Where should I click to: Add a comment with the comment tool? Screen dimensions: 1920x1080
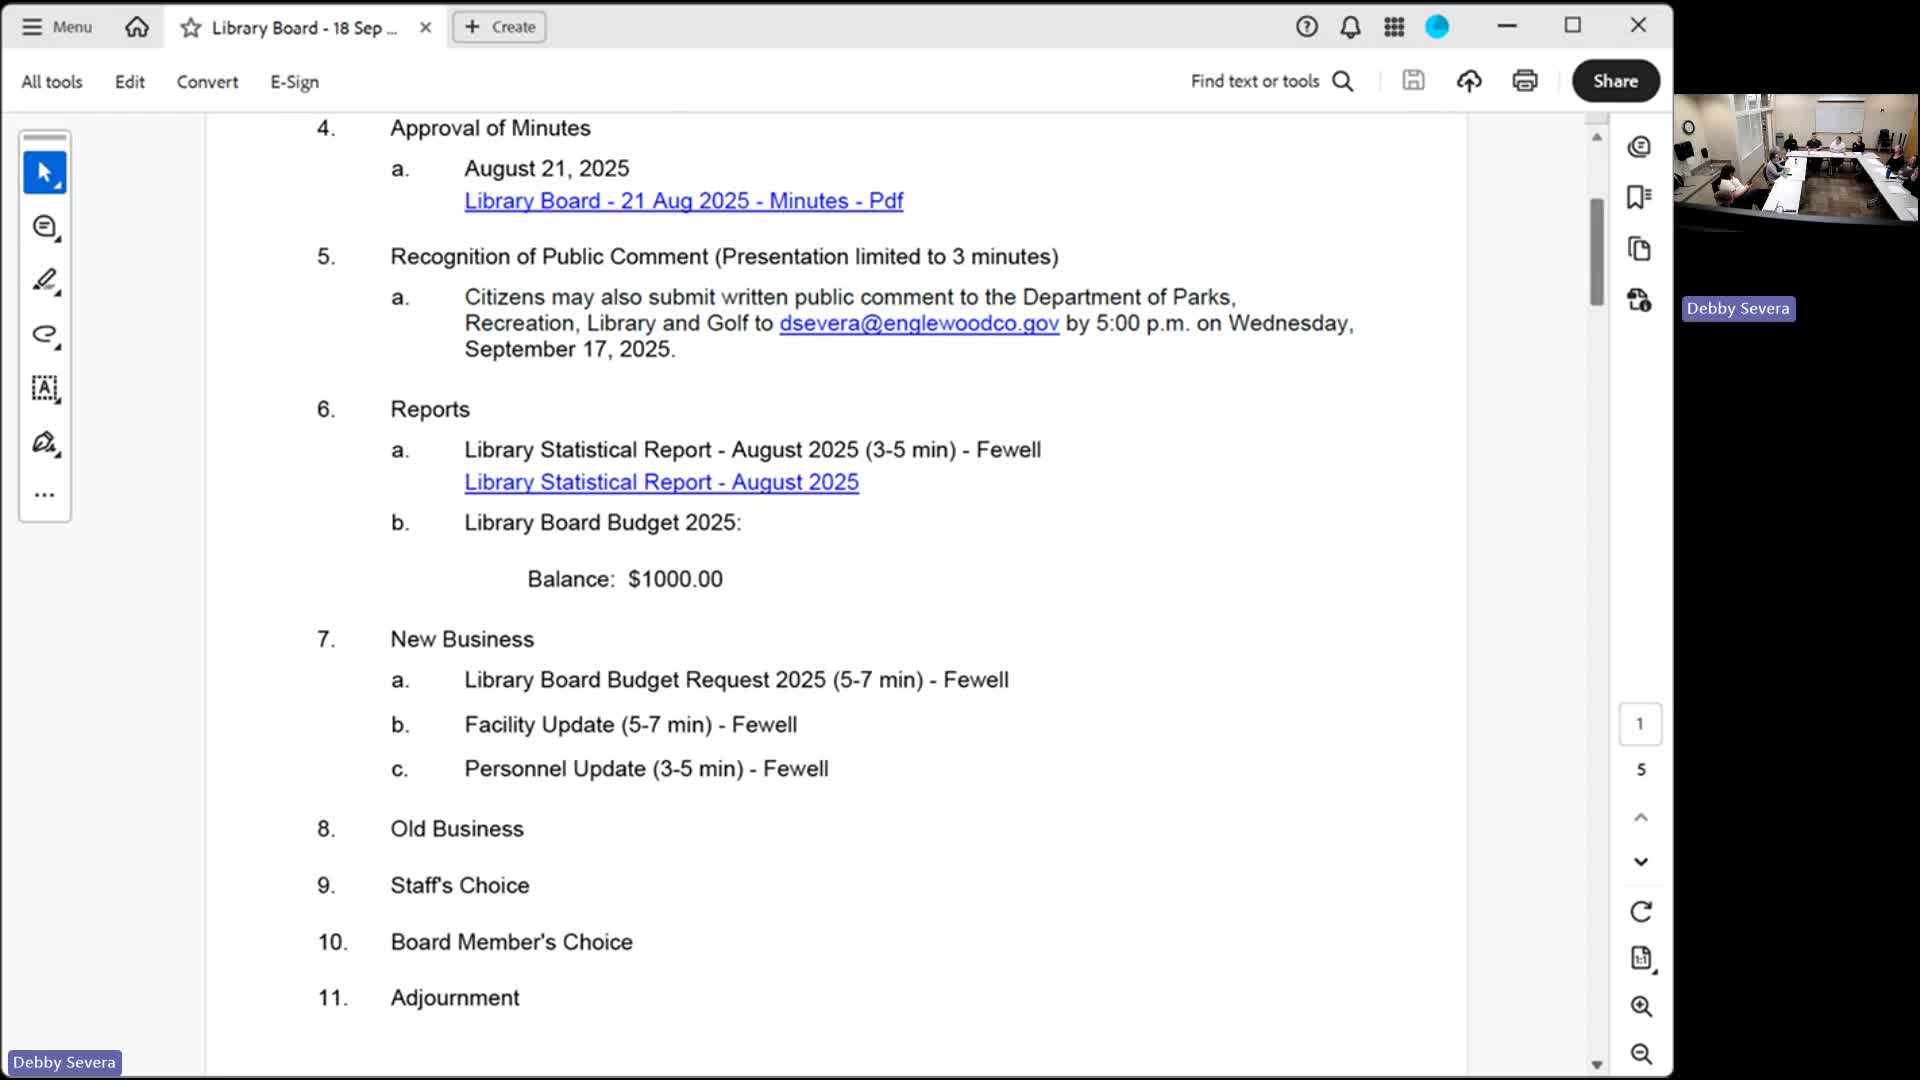pos(44,227)
